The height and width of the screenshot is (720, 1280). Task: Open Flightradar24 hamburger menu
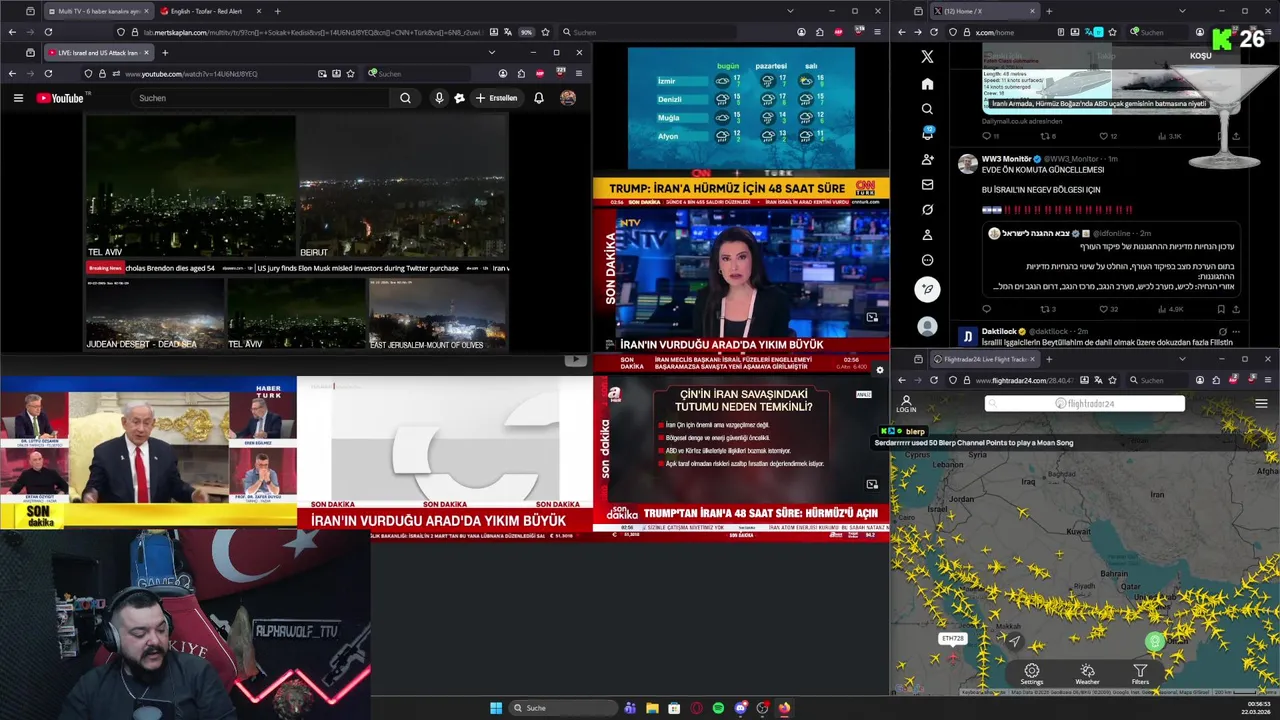coord(1261,404)
